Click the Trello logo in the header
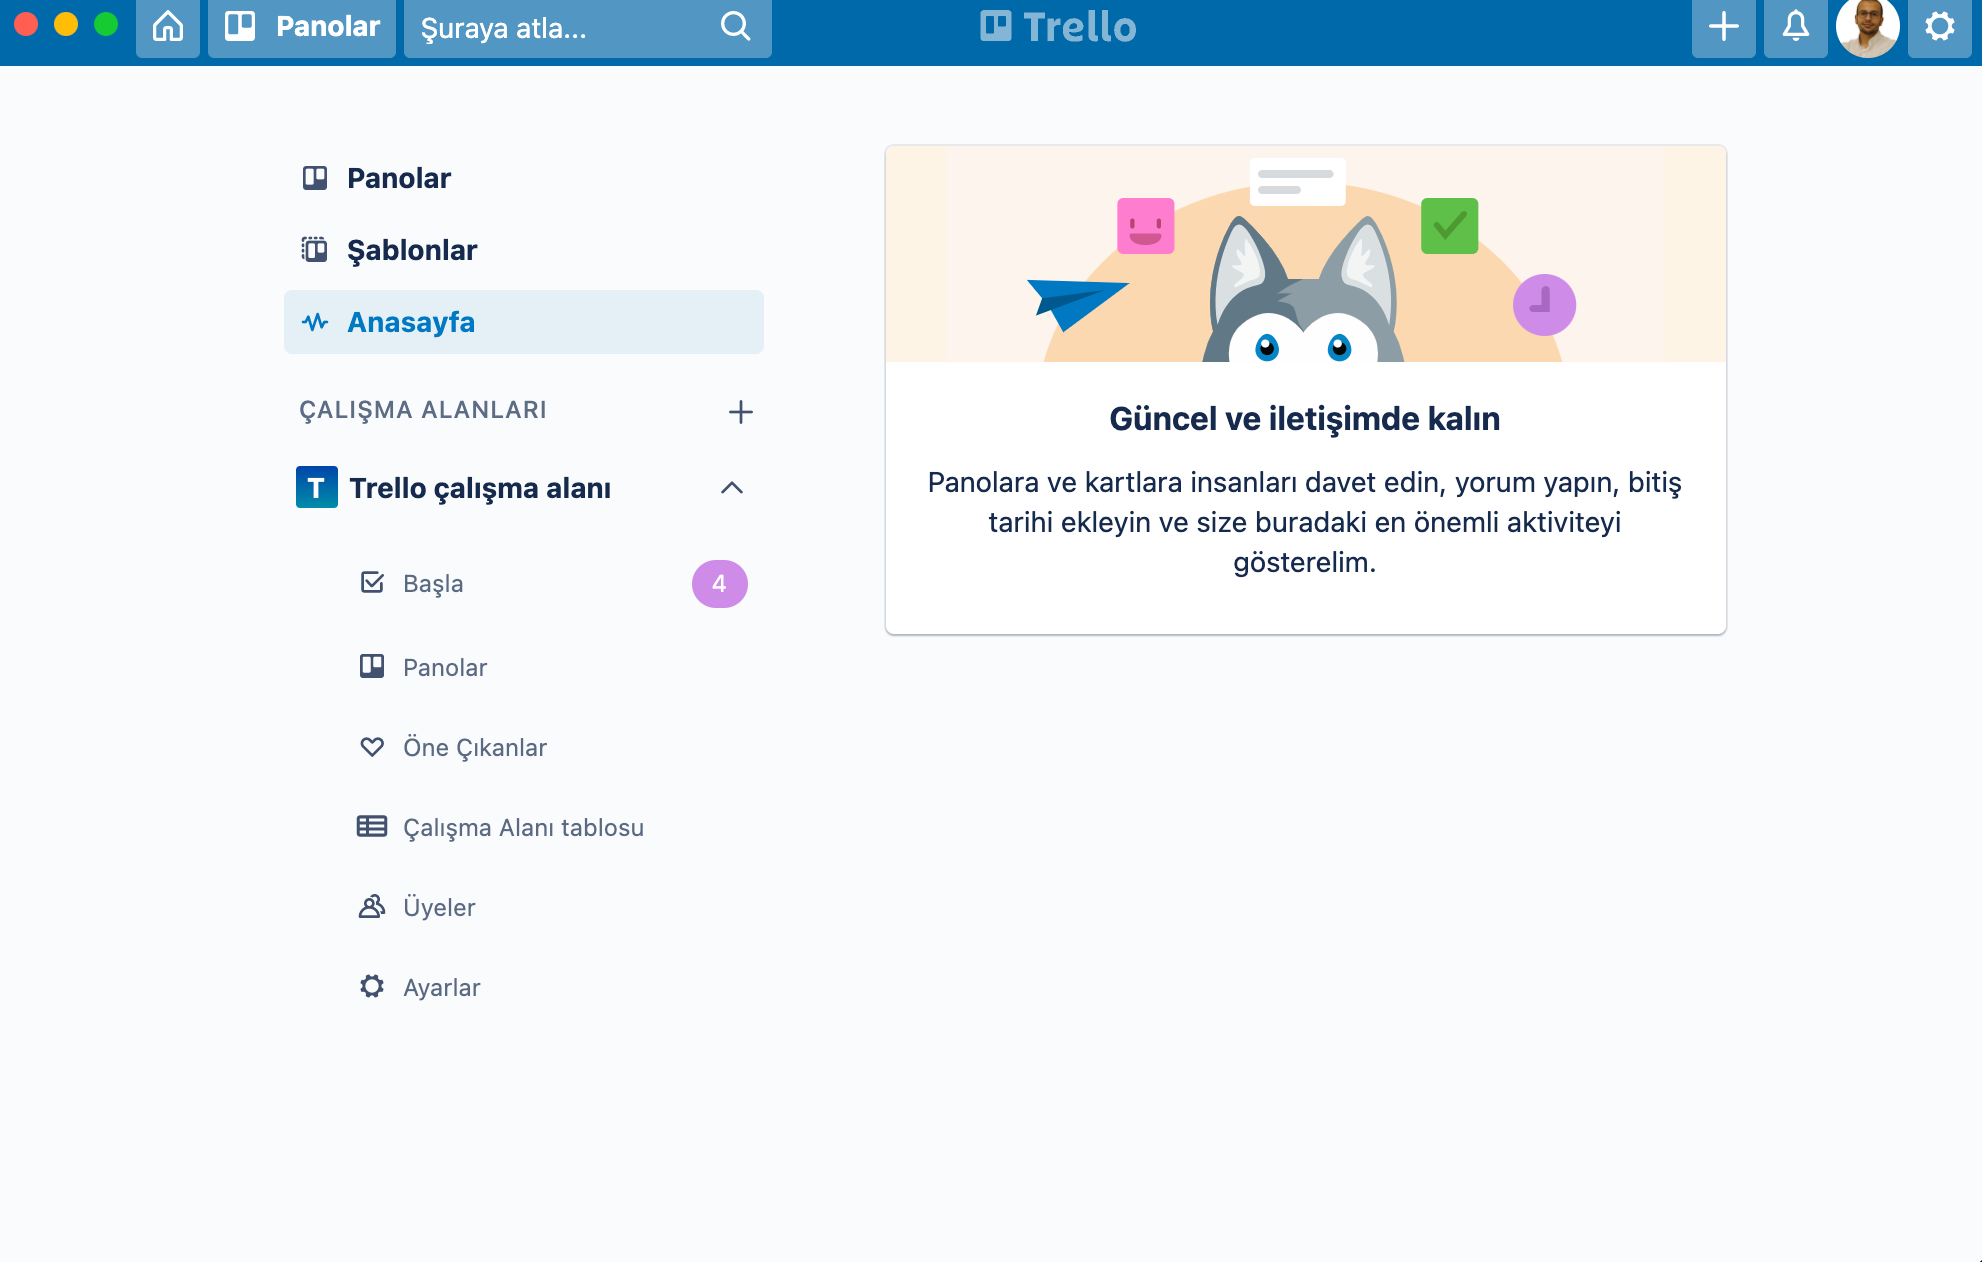 [1058, 27]
